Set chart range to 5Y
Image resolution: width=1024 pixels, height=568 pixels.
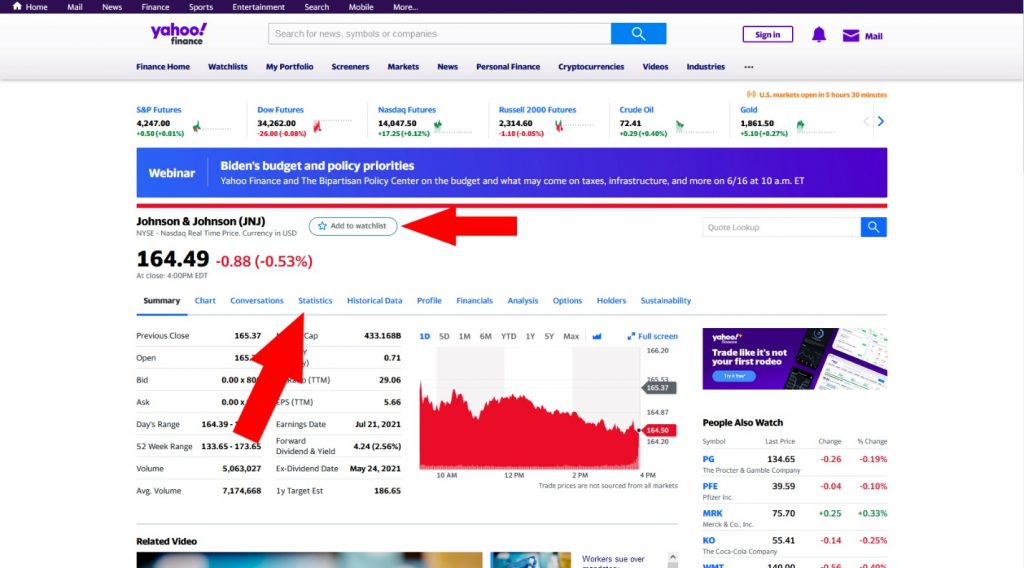[549, 336]
